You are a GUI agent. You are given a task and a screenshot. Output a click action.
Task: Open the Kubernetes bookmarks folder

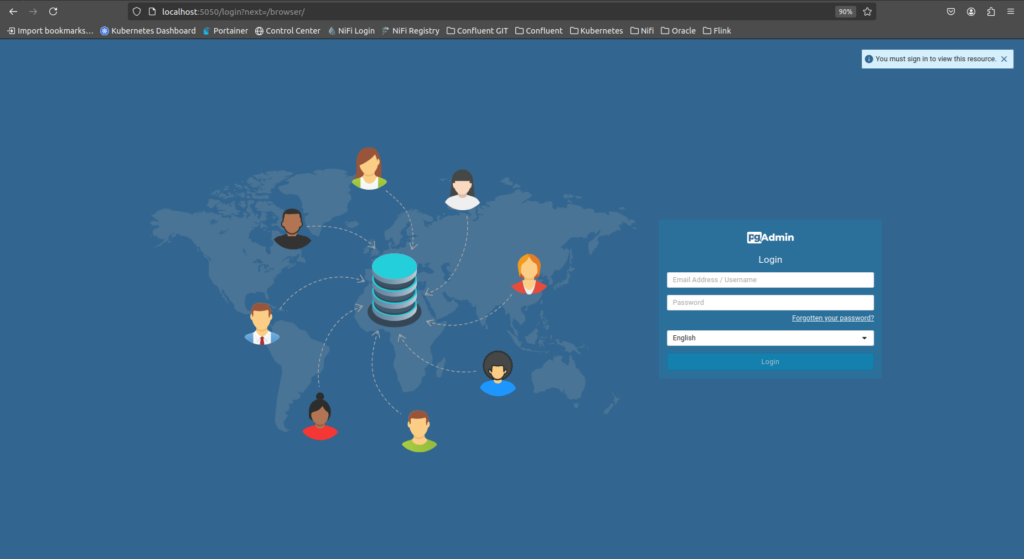[596, 31]
